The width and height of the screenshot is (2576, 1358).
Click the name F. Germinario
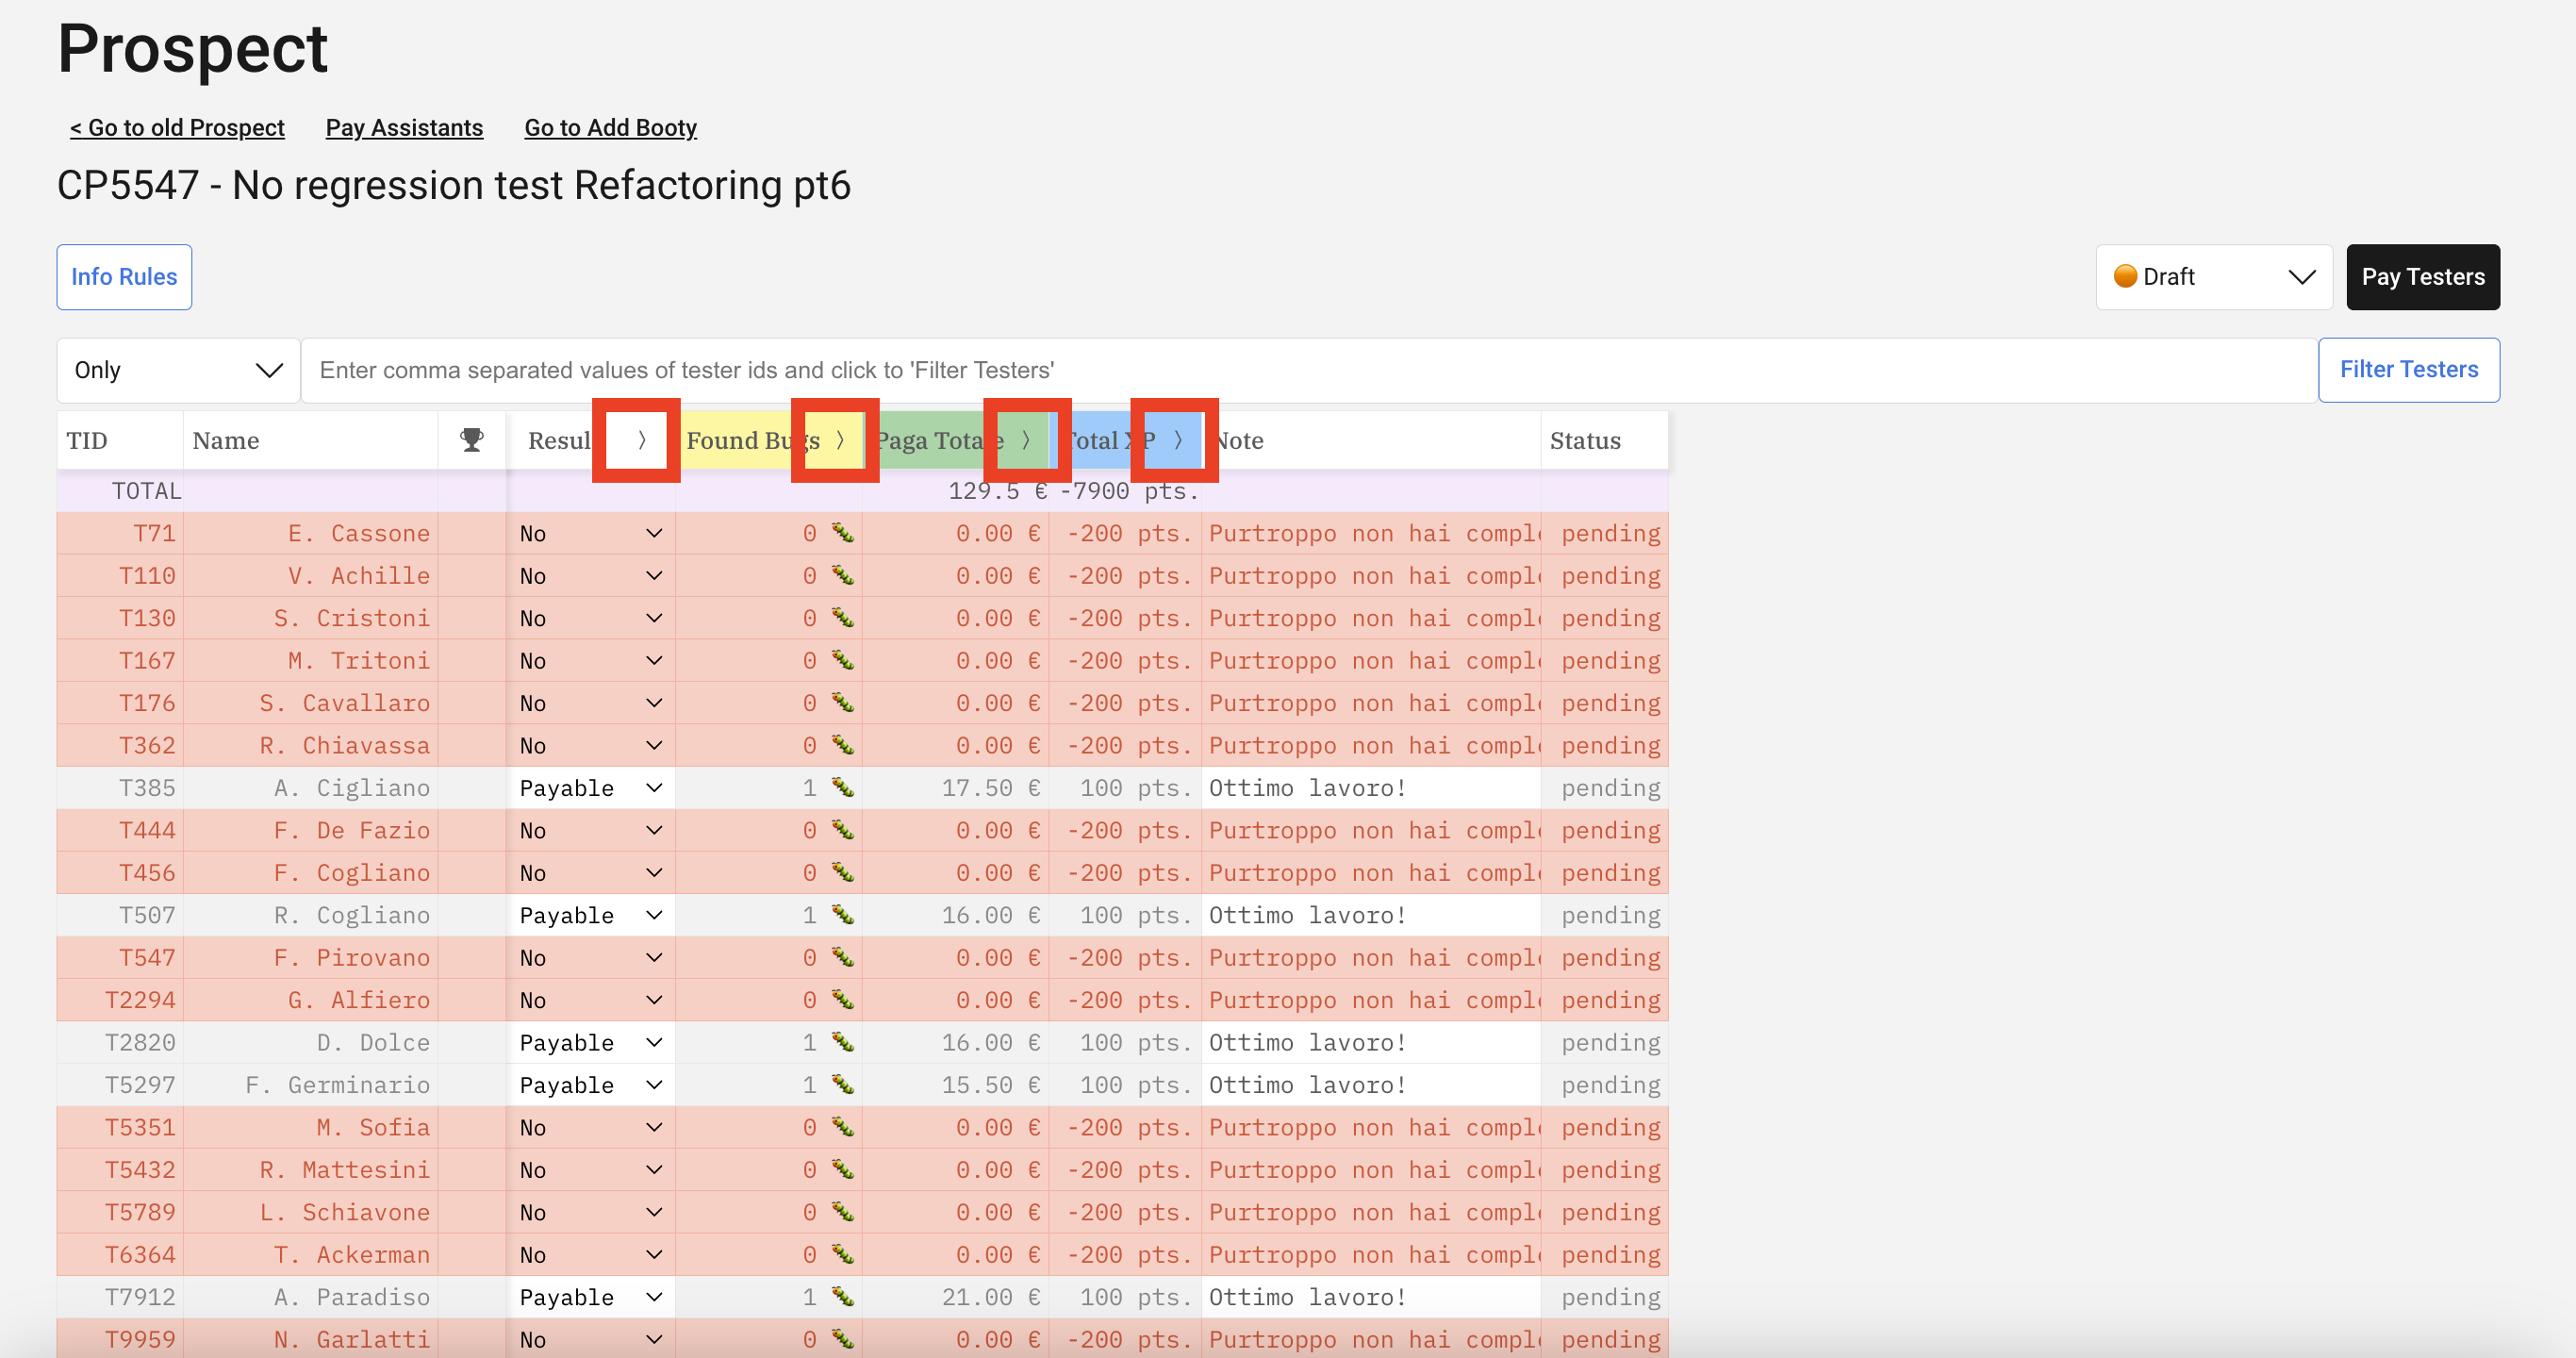coord(338,1085)
